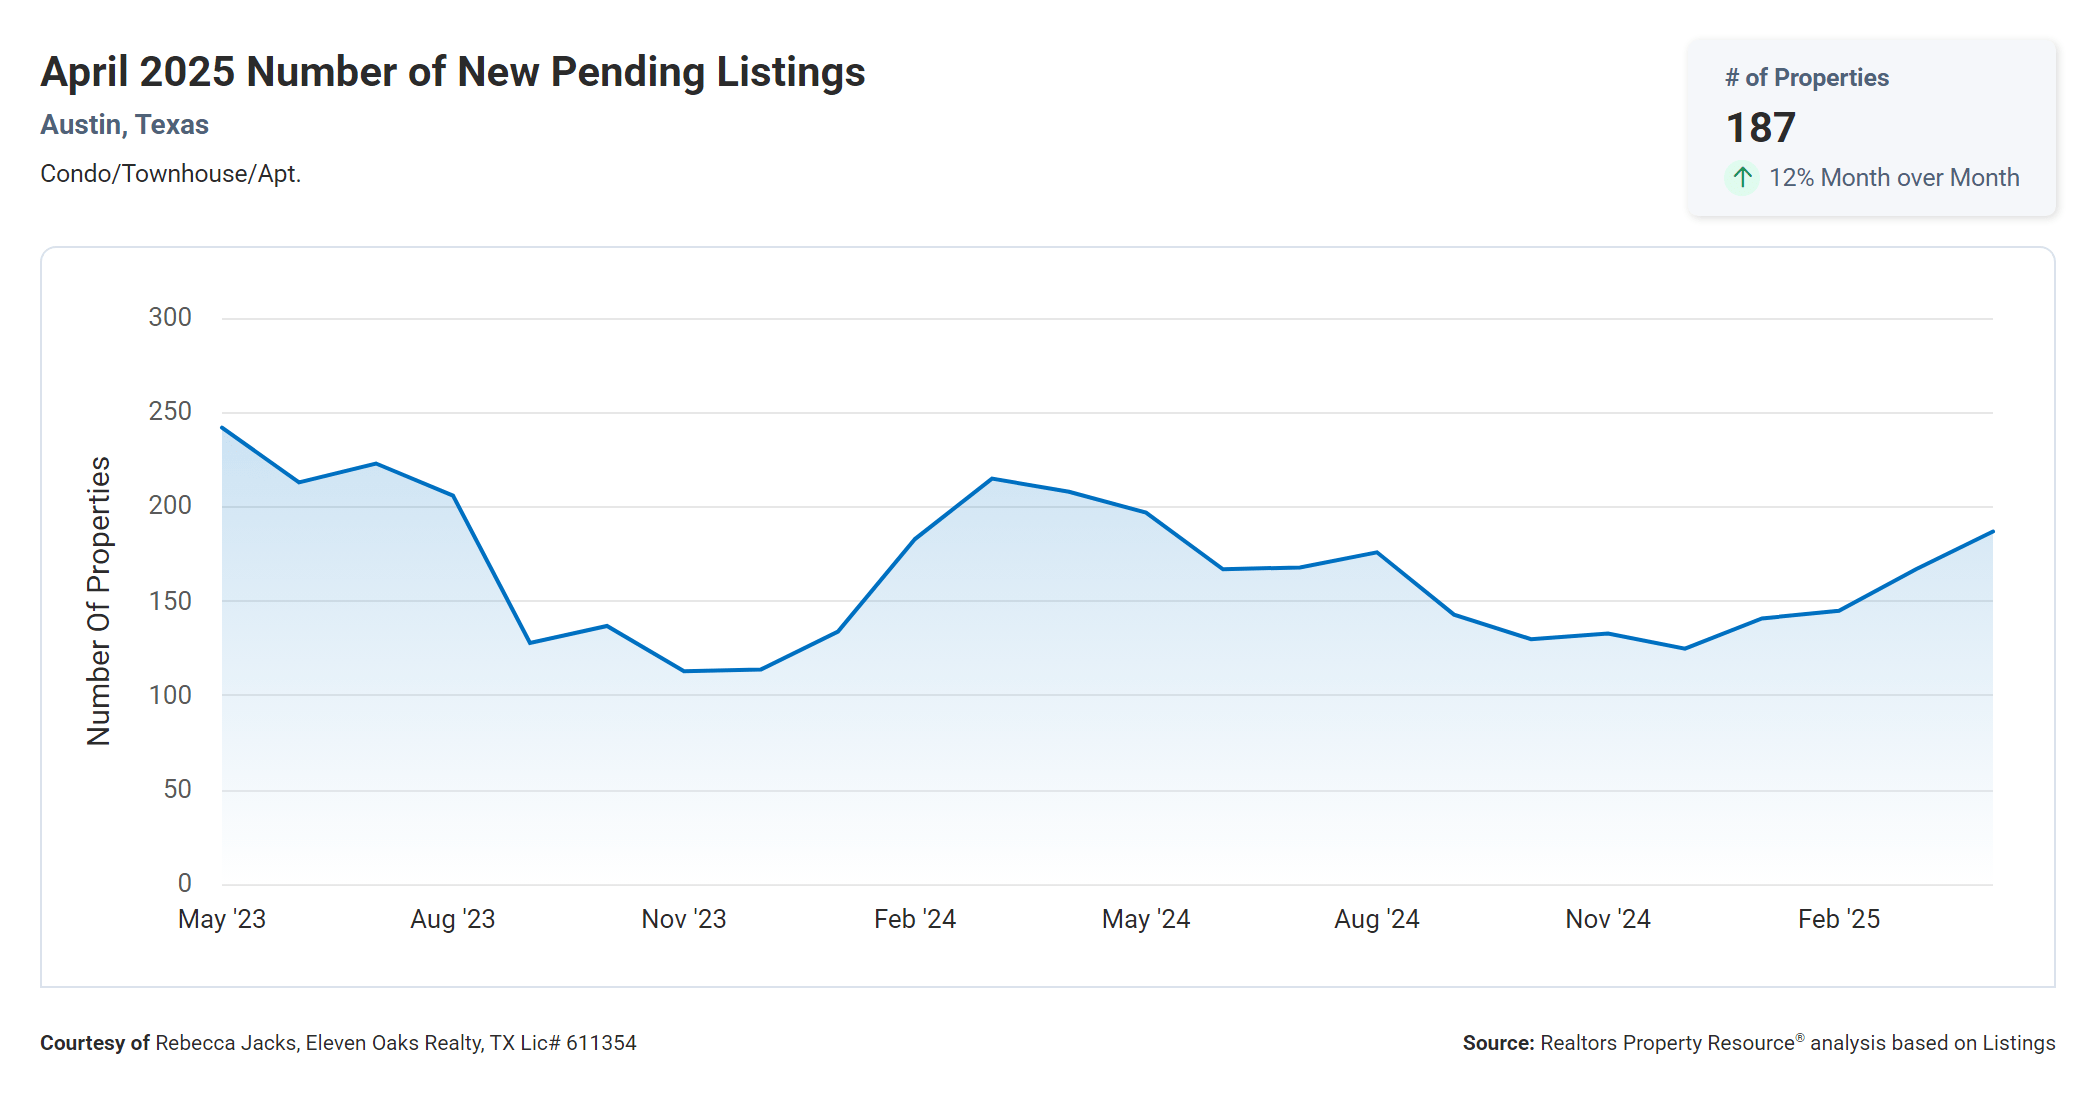Click the "Courtesy of Rebecca Jacks" credit line

[338, 1043]
